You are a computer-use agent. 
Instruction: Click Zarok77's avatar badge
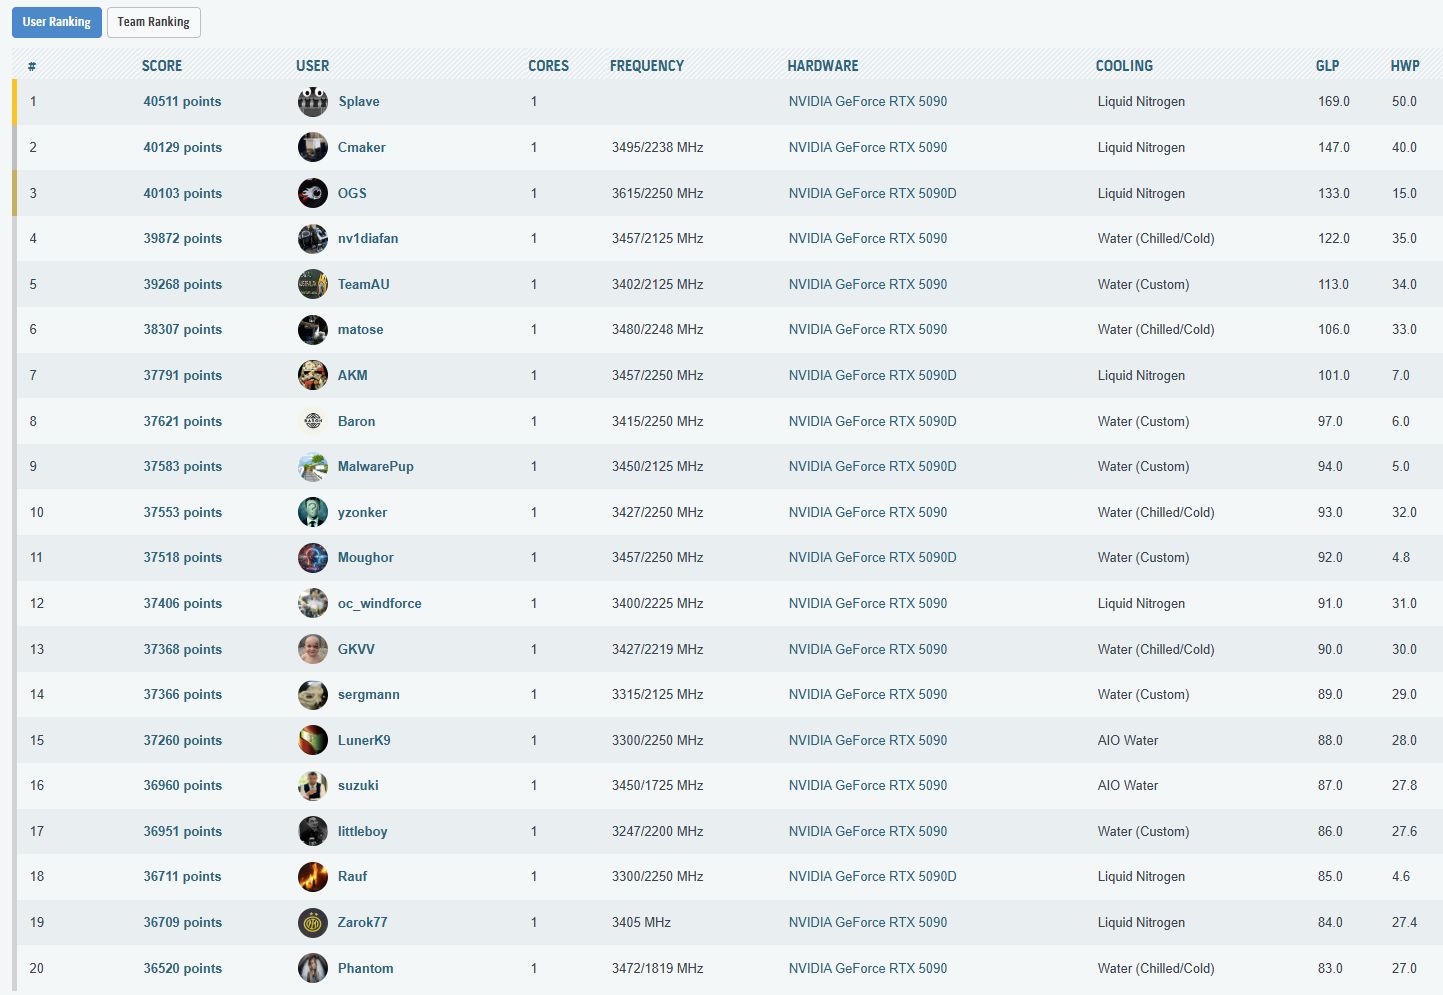point(313,923)
